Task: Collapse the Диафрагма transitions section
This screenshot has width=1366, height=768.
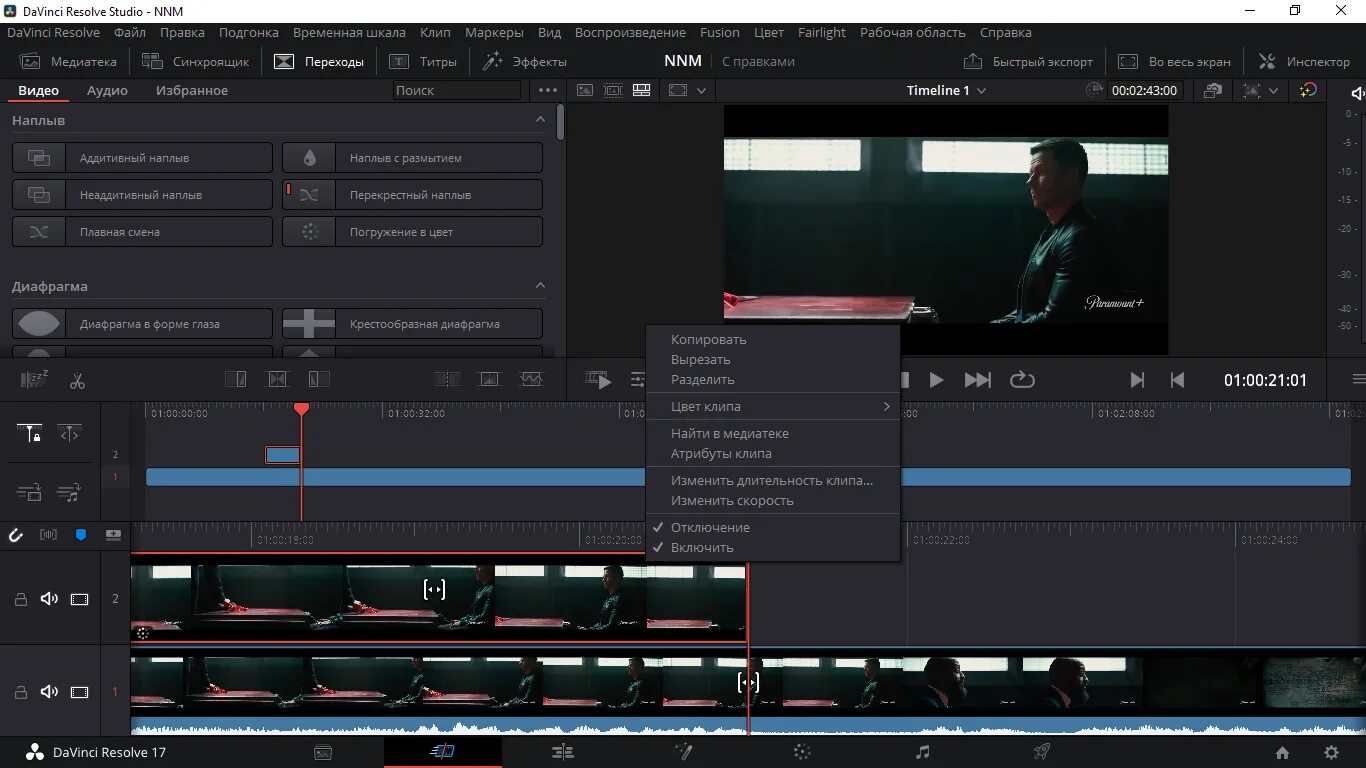Action: (540, 285)
